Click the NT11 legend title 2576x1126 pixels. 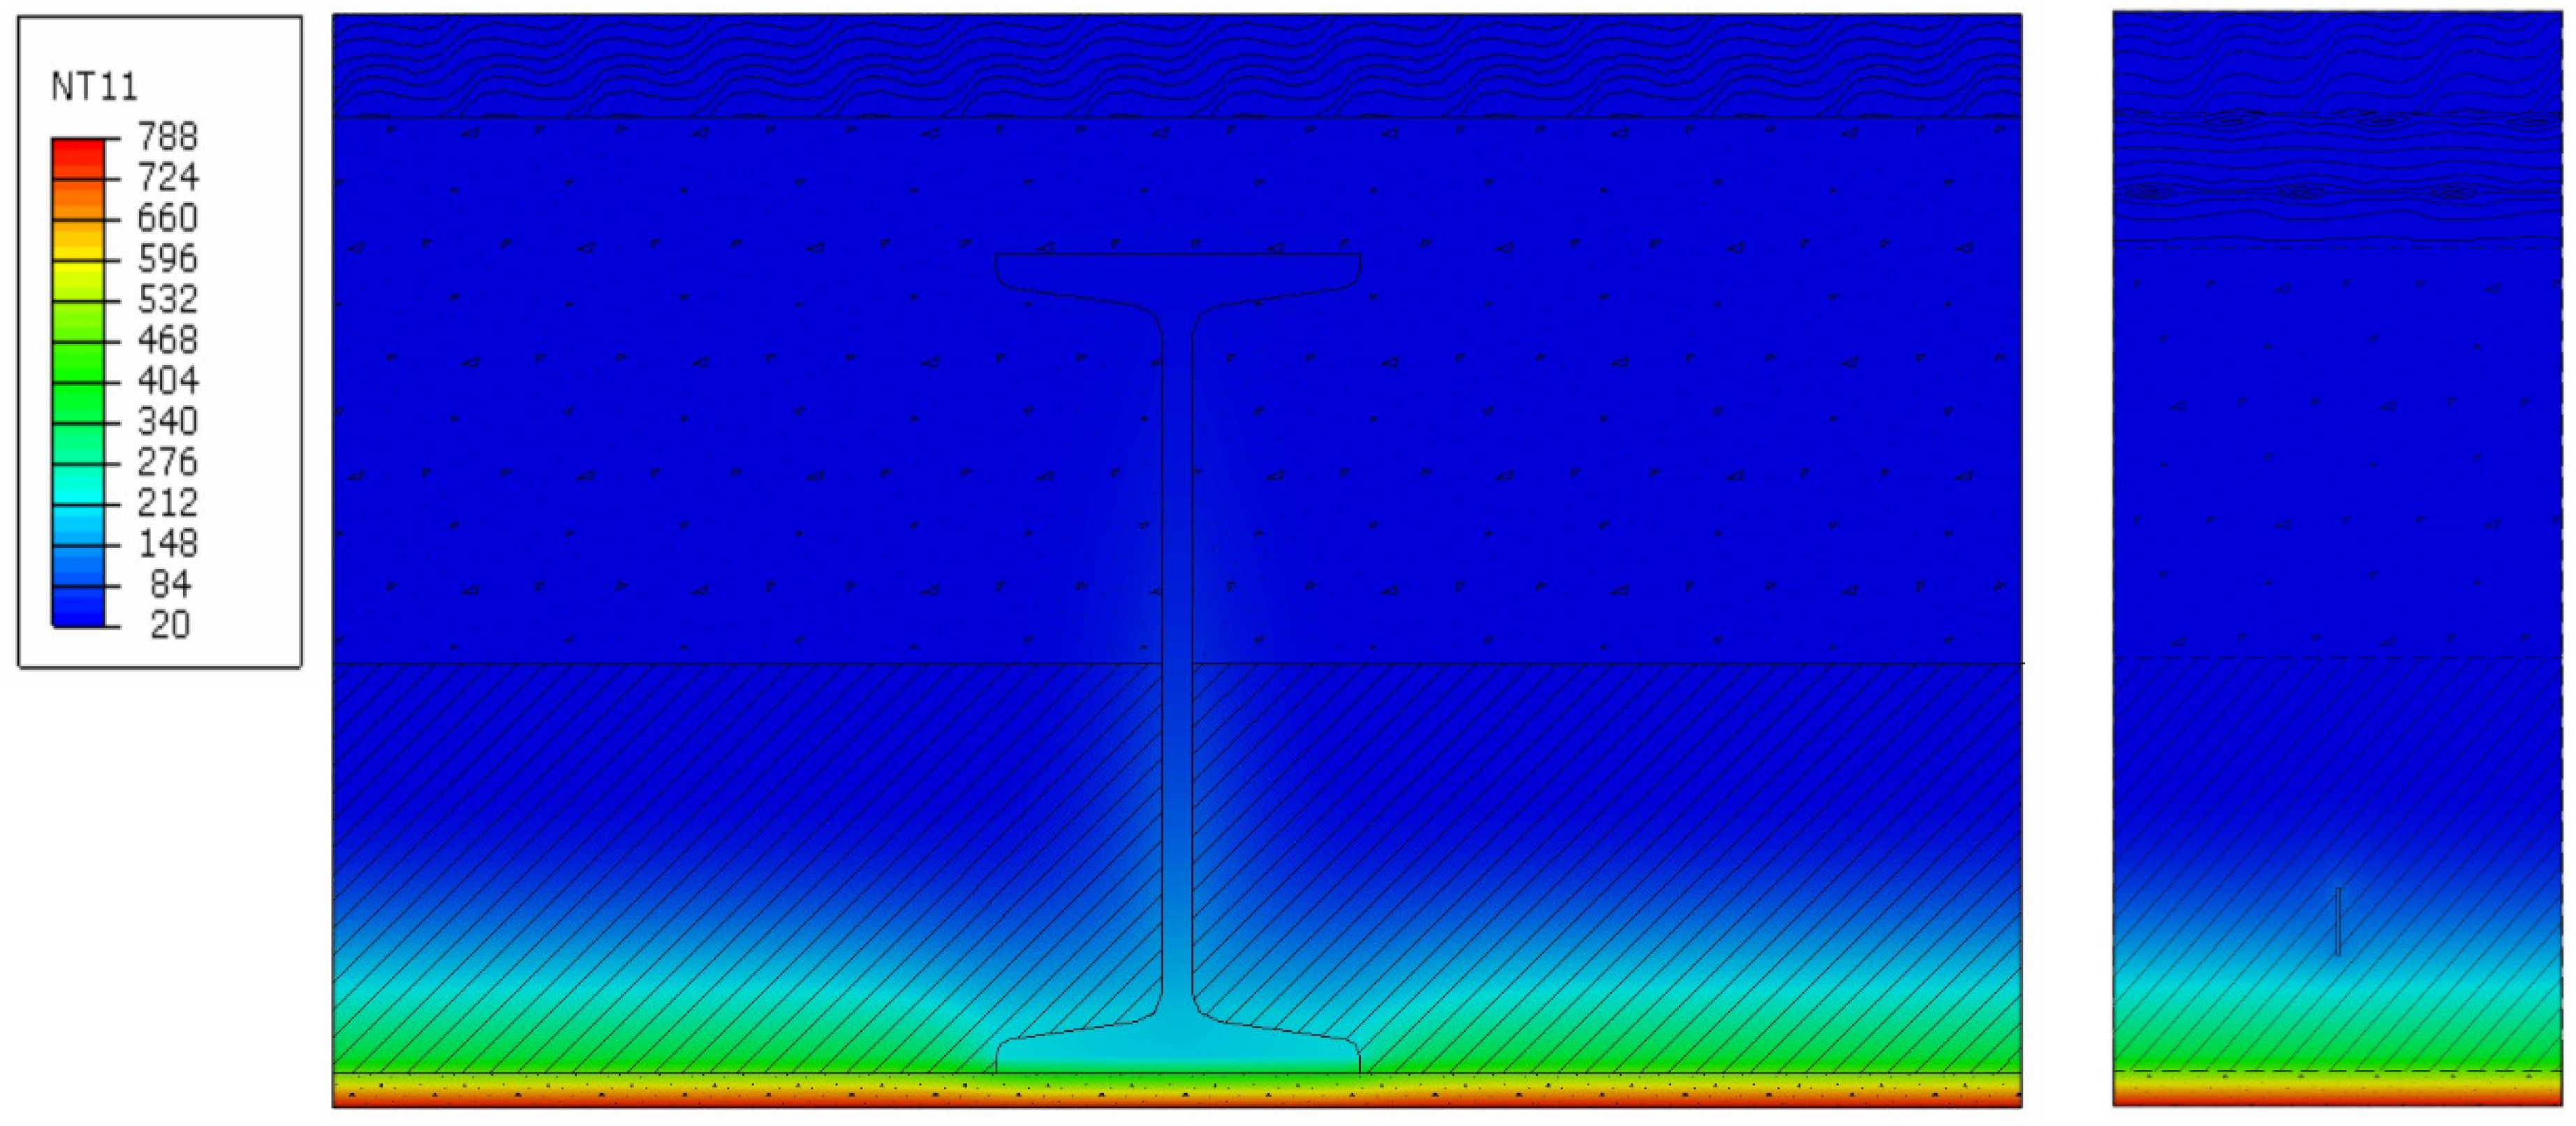pos(94,87)
